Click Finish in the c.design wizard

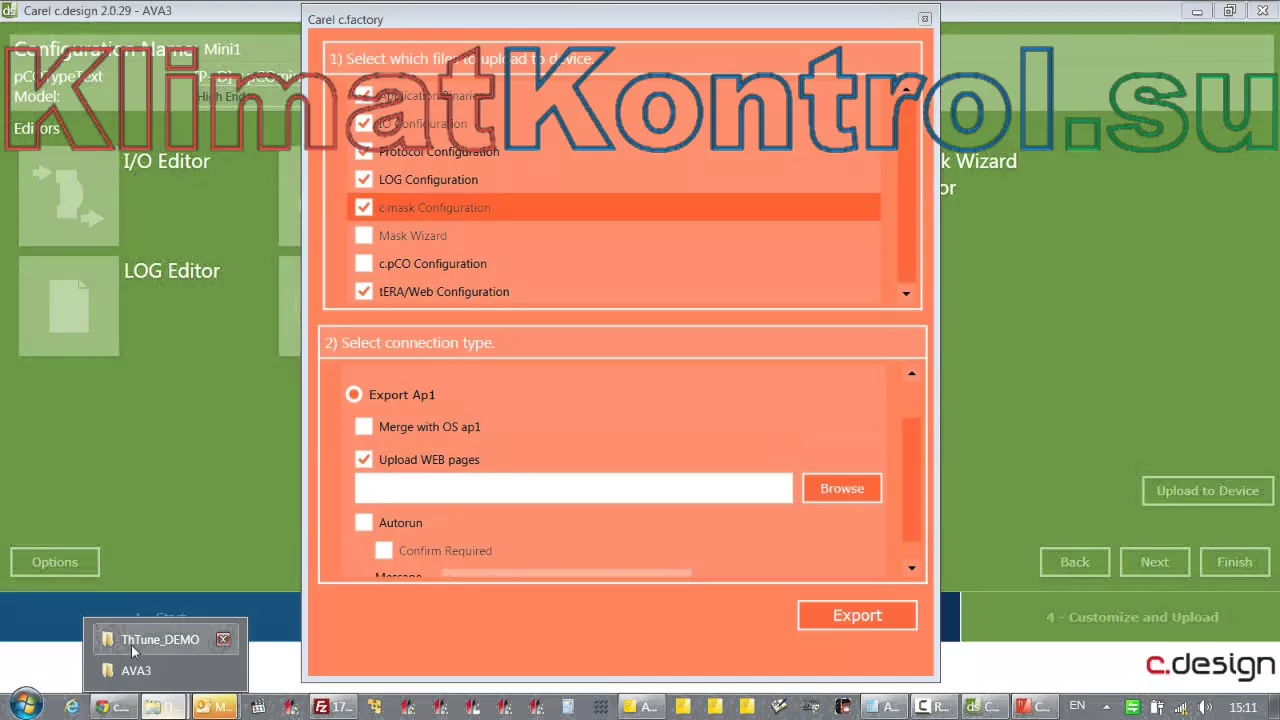click(x=1235, y=562)
